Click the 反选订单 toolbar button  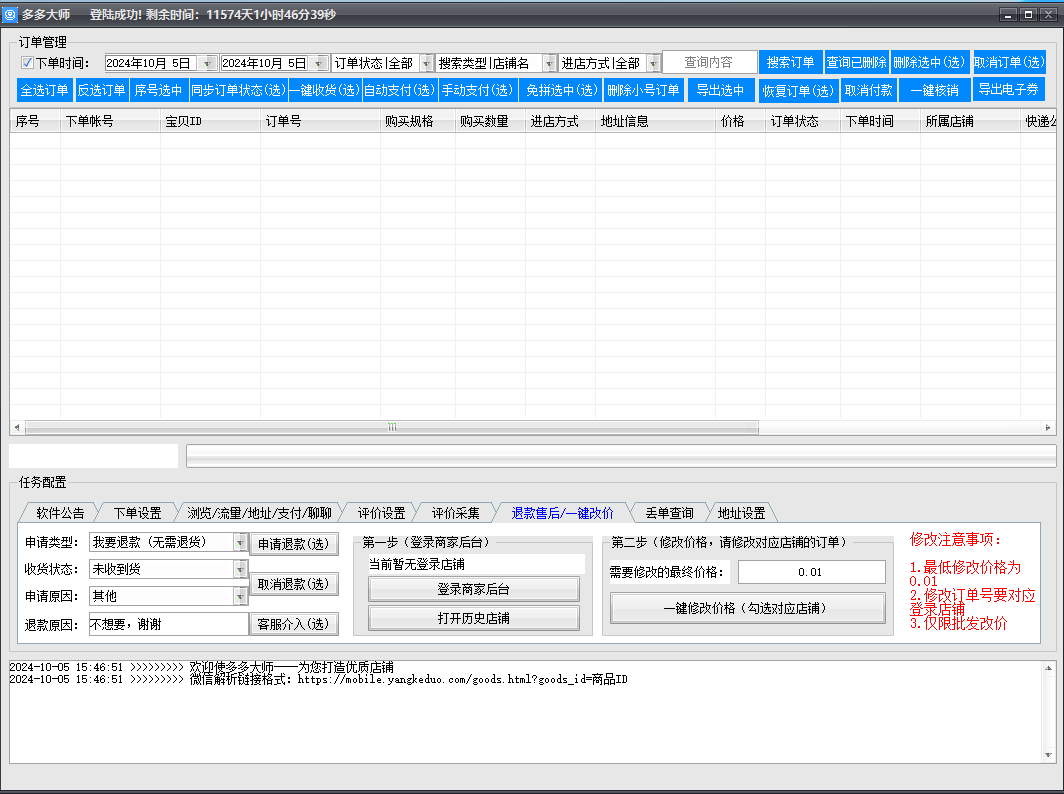(102, 90)
